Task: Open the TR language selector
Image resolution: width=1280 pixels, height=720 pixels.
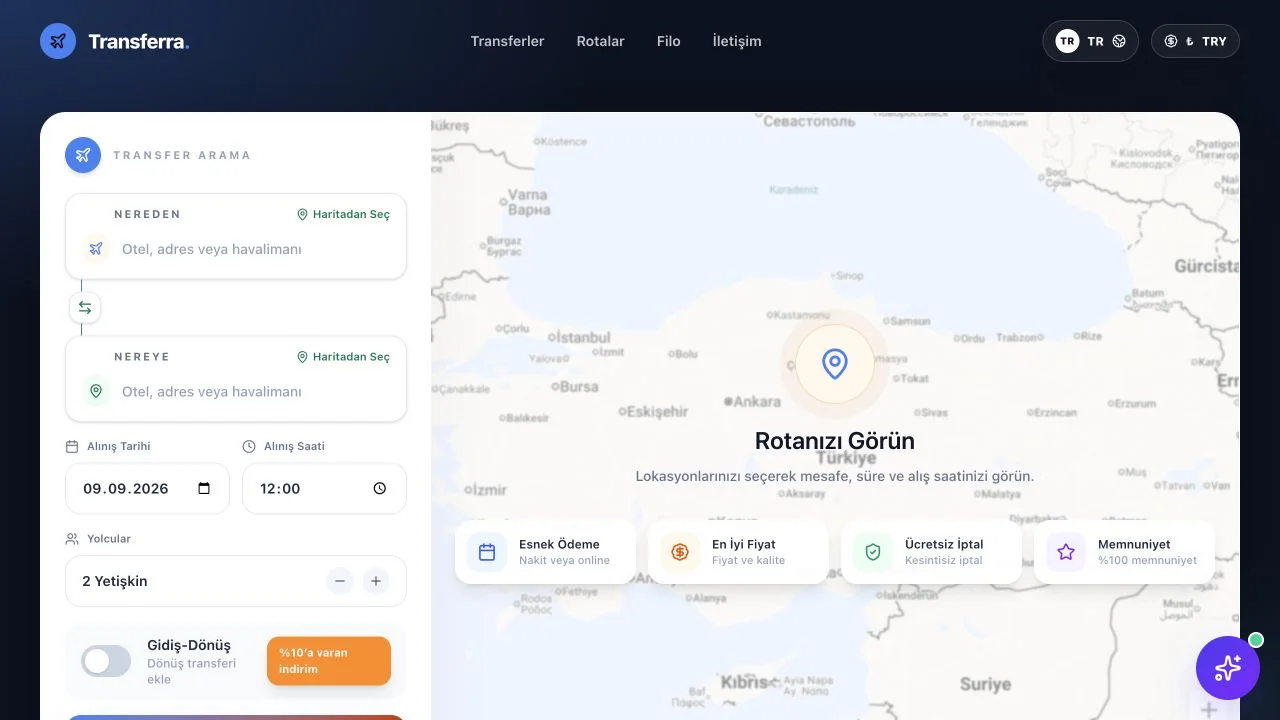Action: (1090, 41)
